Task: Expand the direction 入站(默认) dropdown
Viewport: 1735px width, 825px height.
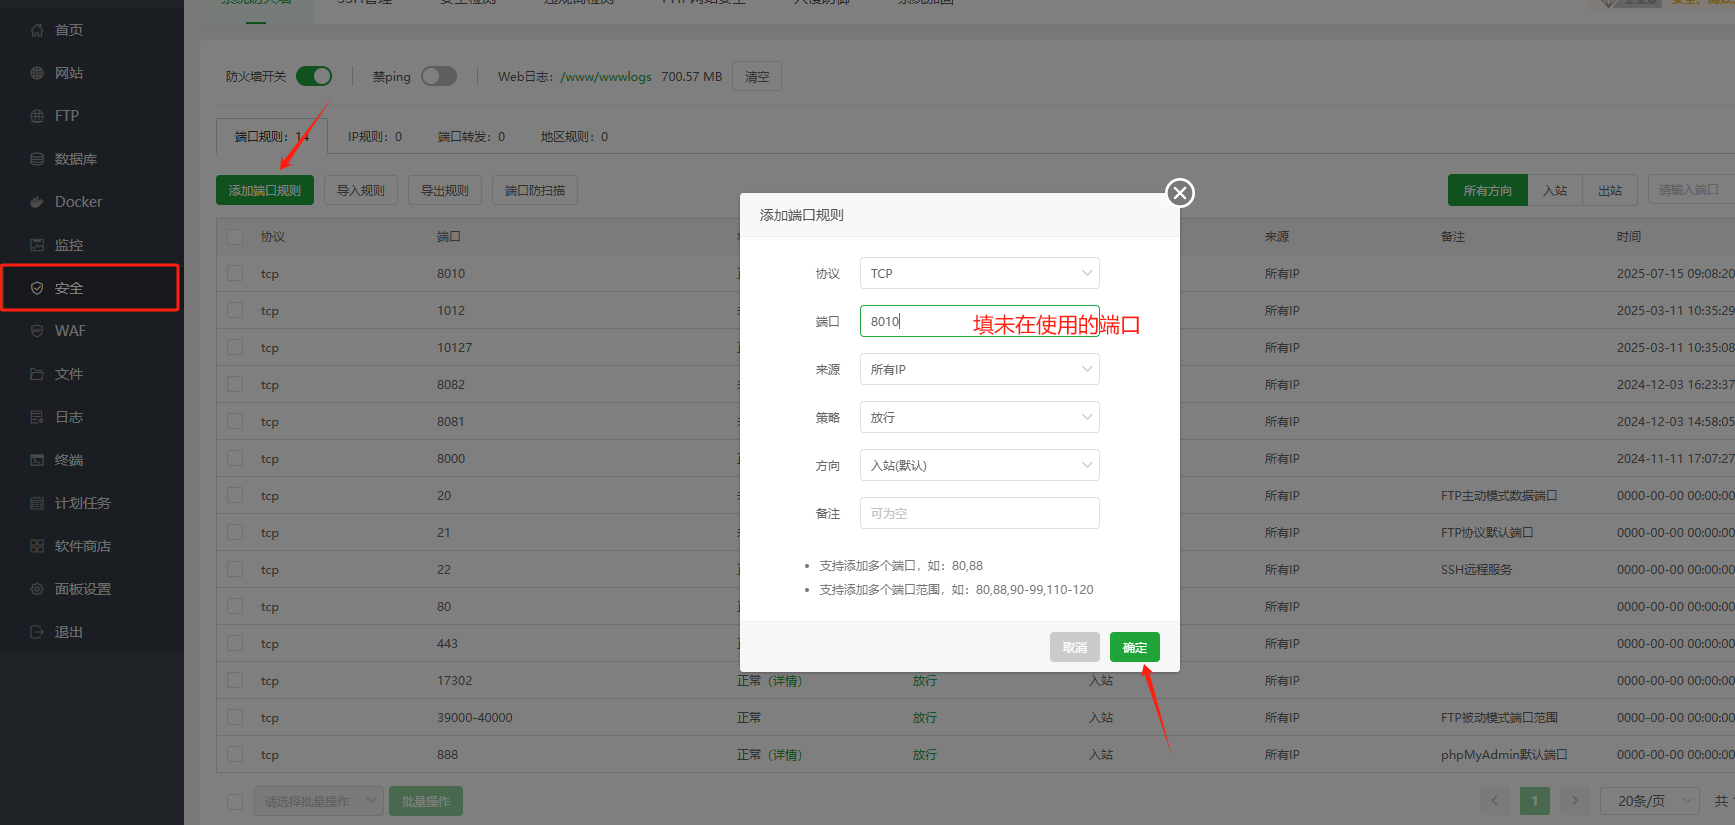Action: coord(979,465)
